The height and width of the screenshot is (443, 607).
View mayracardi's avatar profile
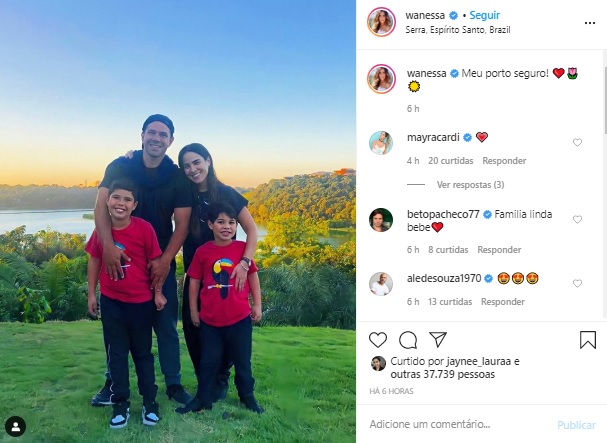(x=381, y=143)
